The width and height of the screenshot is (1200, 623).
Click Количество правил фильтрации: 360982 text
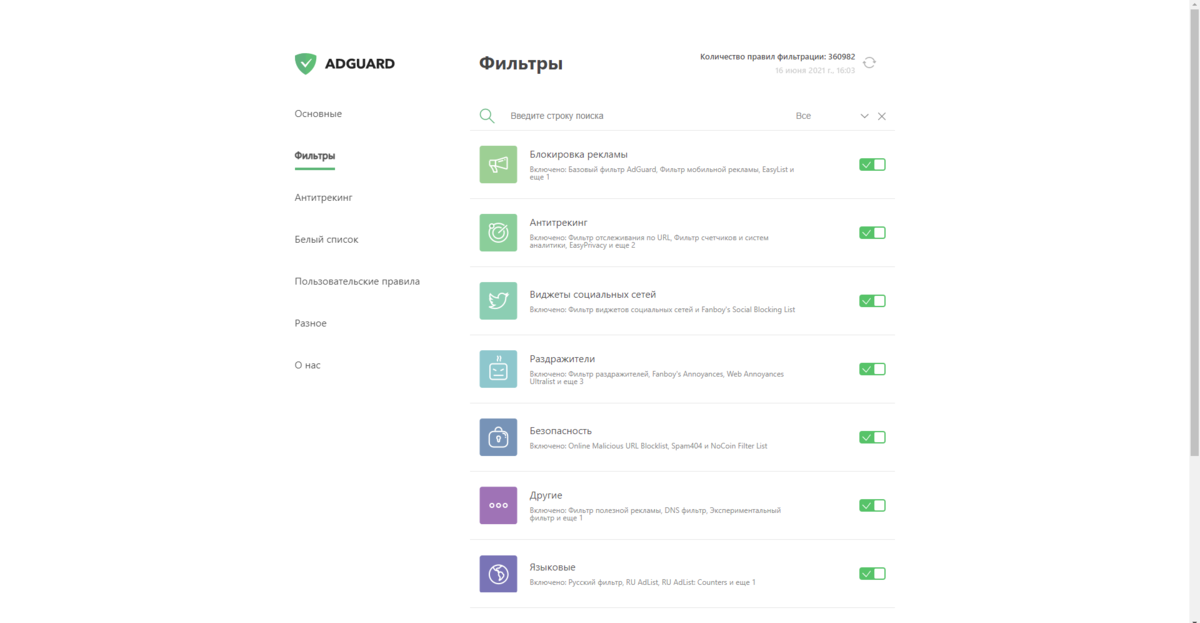777,57
